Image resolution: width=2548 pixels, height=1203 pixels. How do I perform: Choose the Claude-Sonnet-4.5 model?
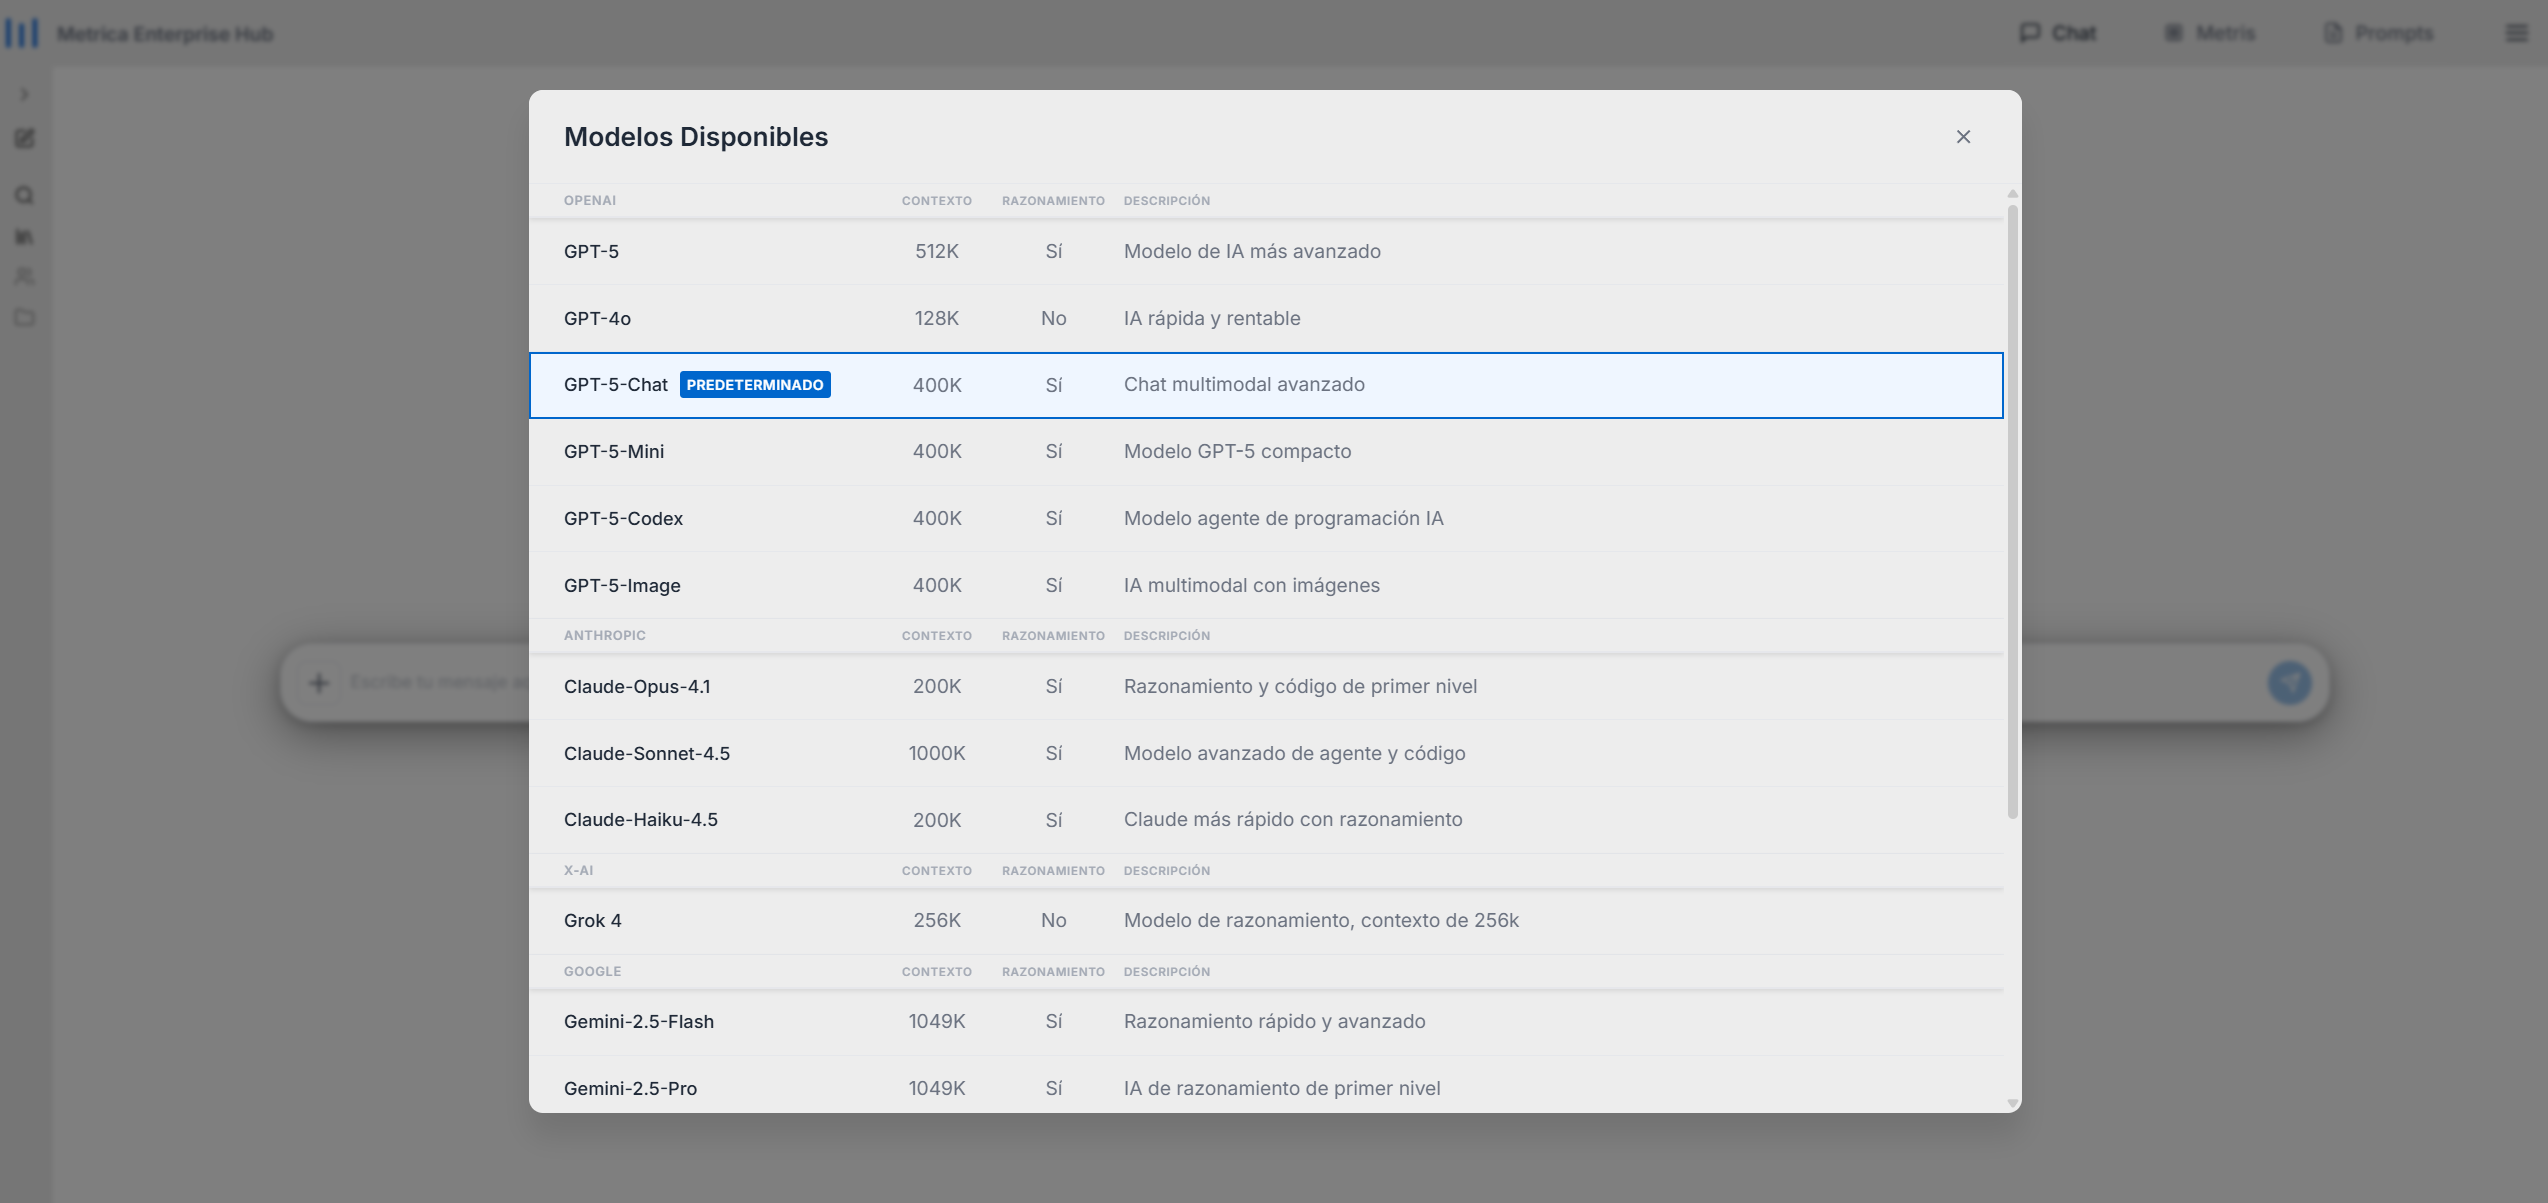tap(1265, 753)
